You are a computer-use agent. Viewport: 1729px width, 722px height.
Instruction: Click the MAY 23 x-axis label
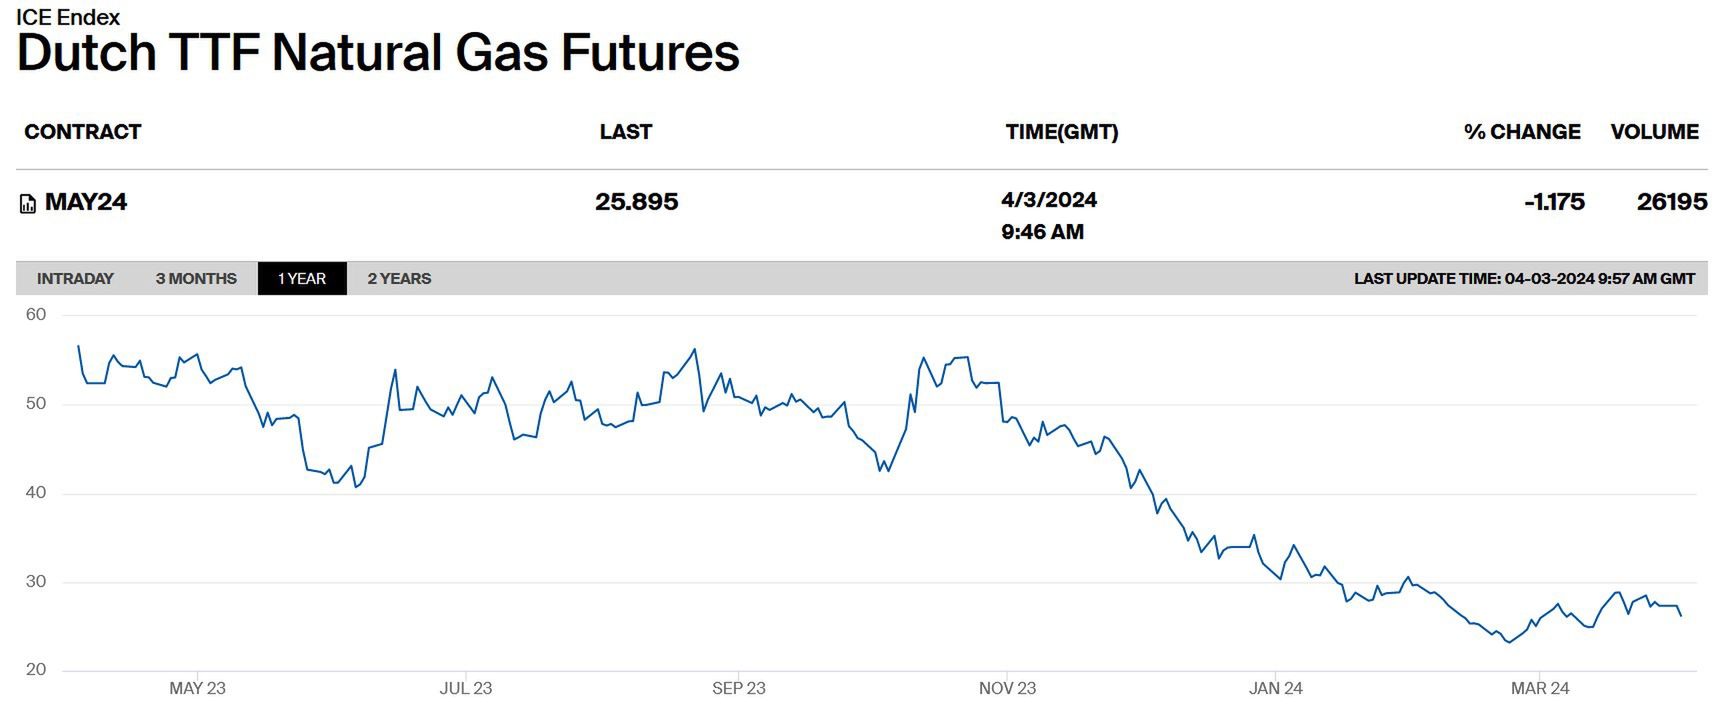(x=197, y=688)
